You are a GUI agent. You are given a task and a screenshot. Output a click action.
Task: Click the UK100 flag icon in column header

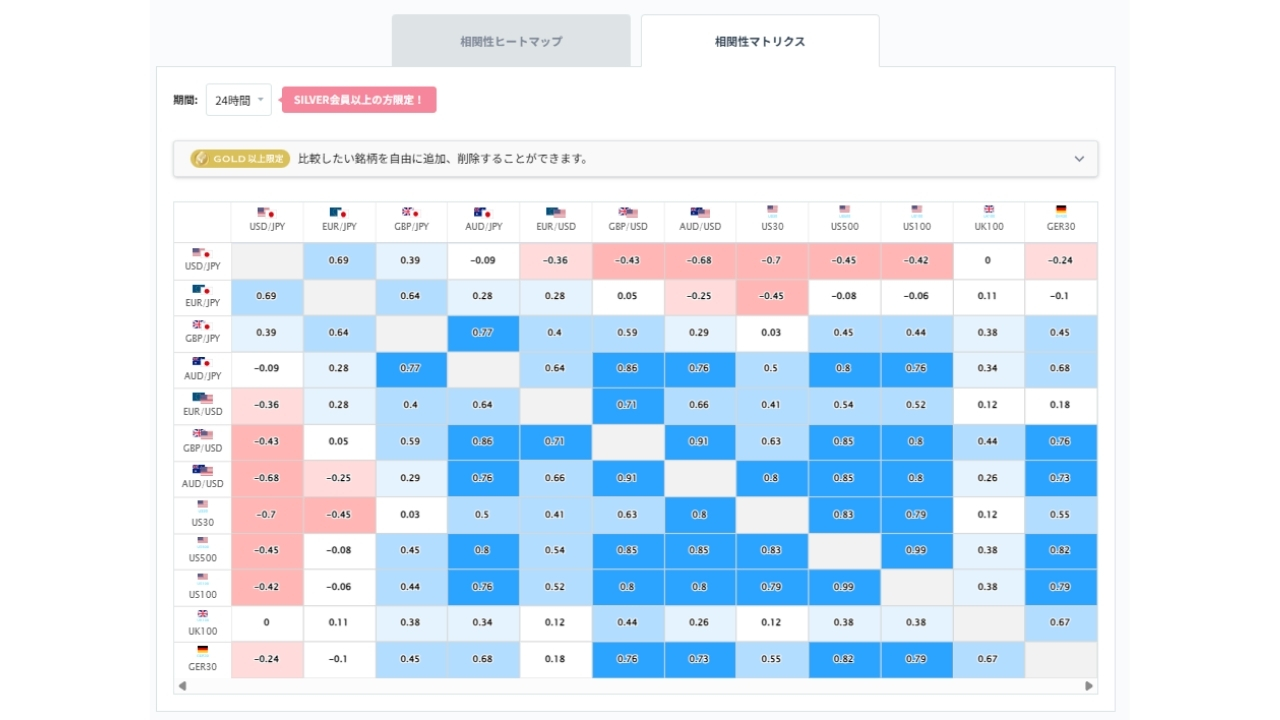click(x=989, y=210)
